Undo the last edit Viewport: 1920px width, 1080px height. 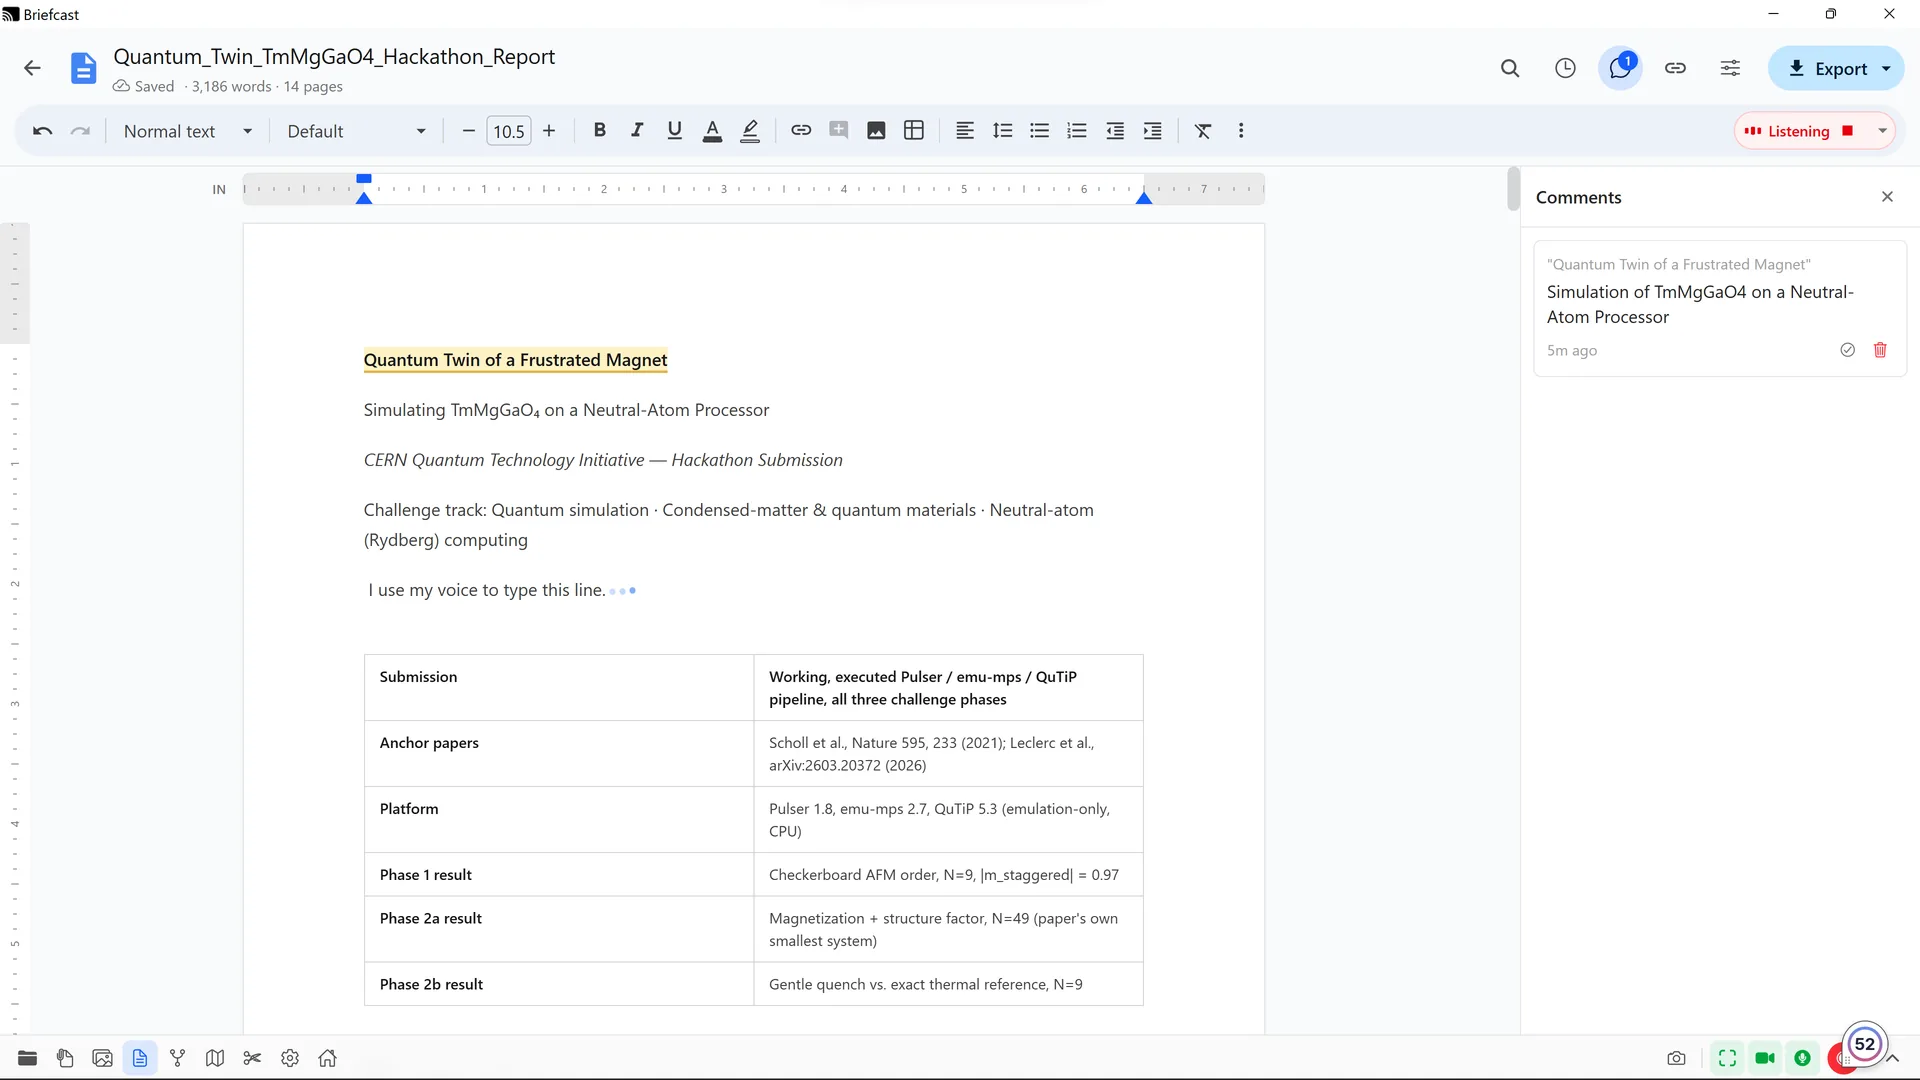click(42, 131)
